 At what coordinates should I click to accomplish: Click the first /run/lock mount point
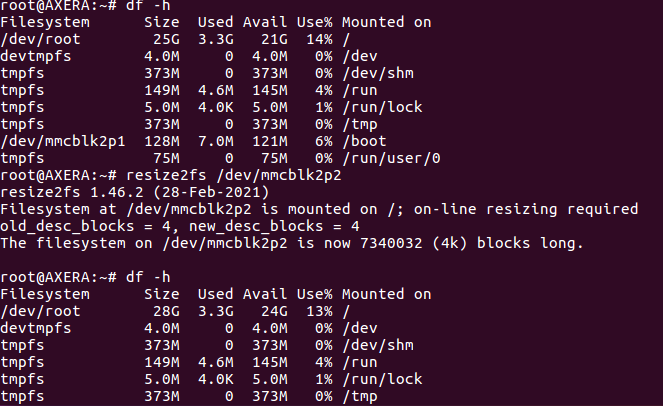tap(382, 107)
